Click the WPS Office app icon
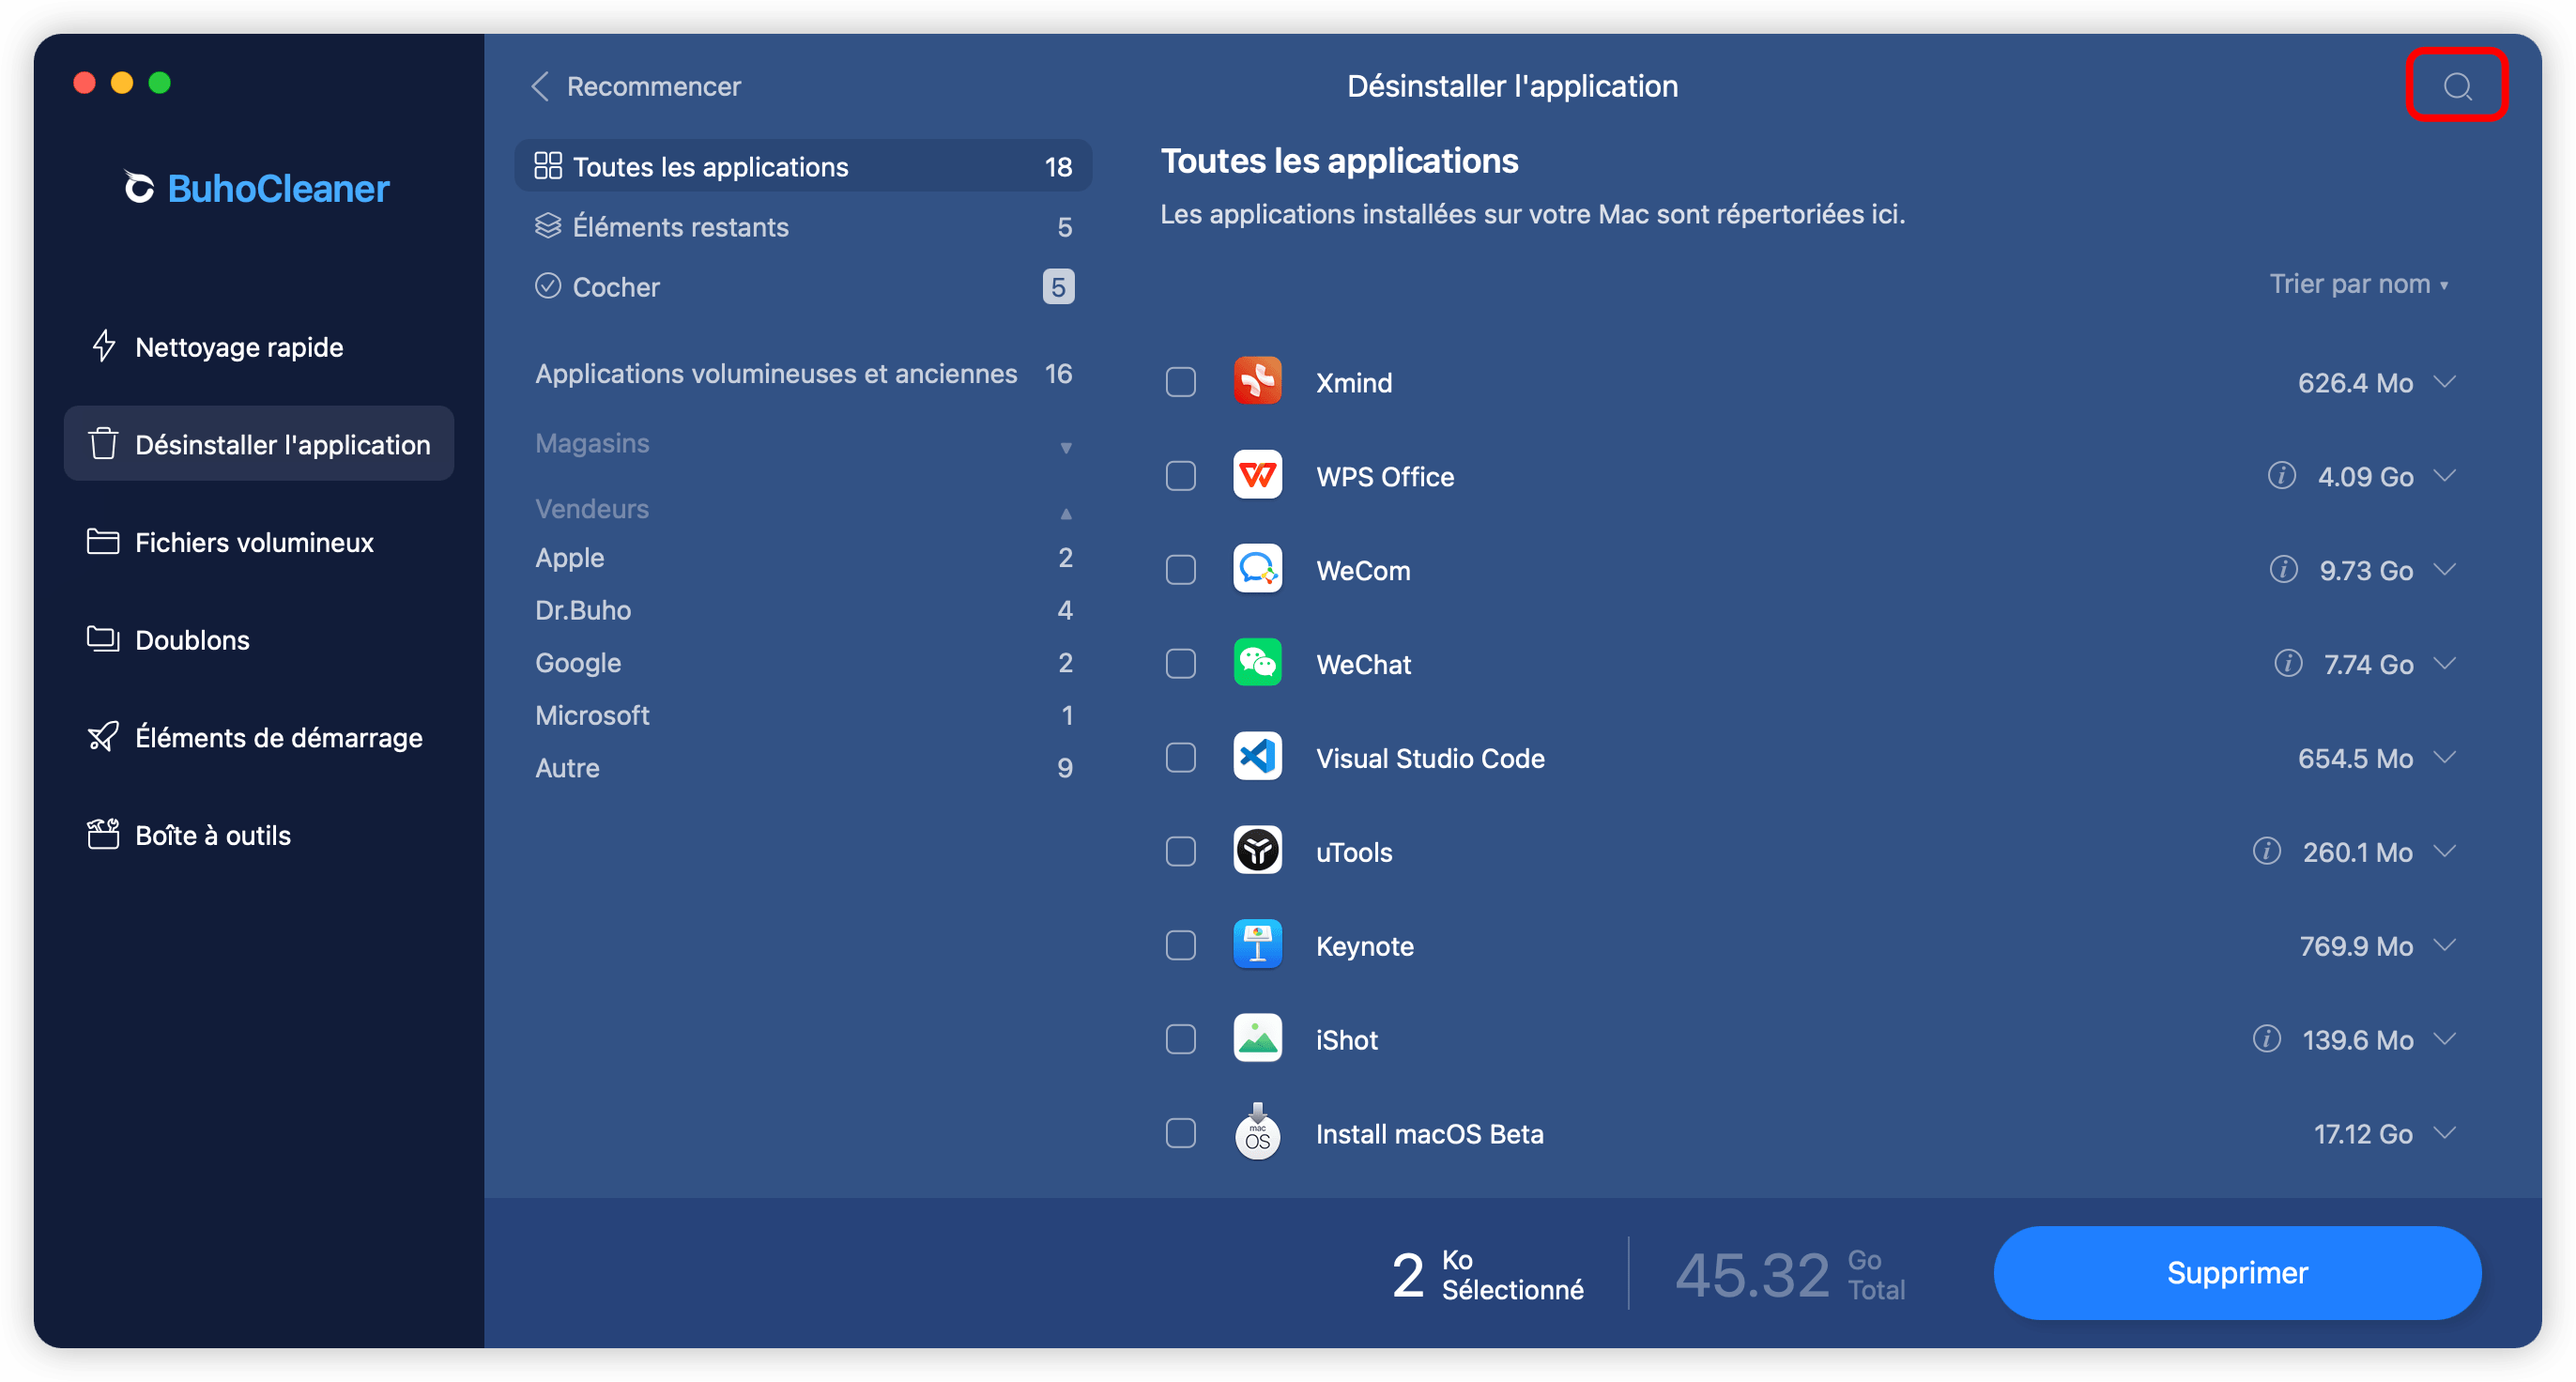Image resolution: width=2576 pixels, height=1382 pixels. tap(1257, 475)
